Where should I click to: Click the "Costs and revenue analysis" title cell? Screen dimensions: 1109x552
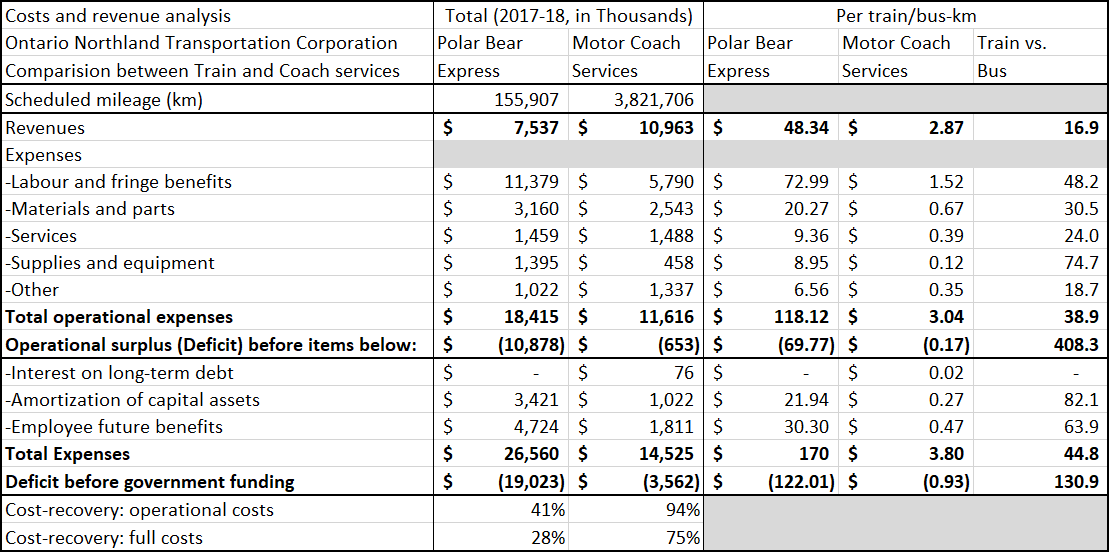click(x=118, y=16)
